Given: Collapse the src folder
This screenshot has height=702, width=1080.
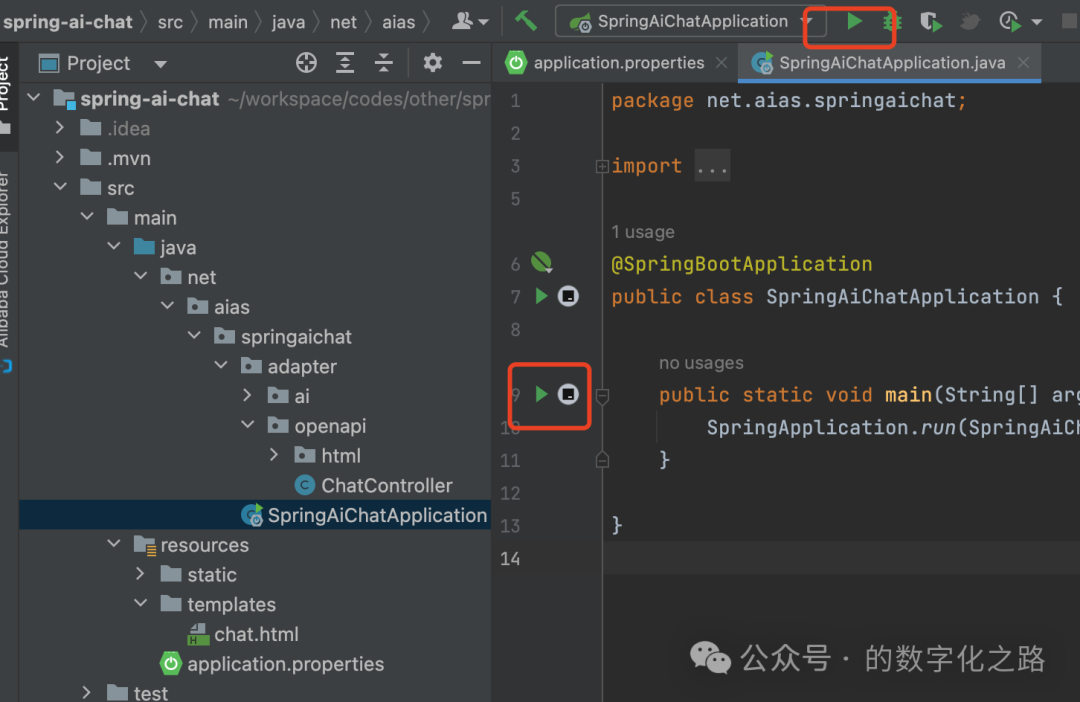Looking at the screenshot, I should (60, 187).
